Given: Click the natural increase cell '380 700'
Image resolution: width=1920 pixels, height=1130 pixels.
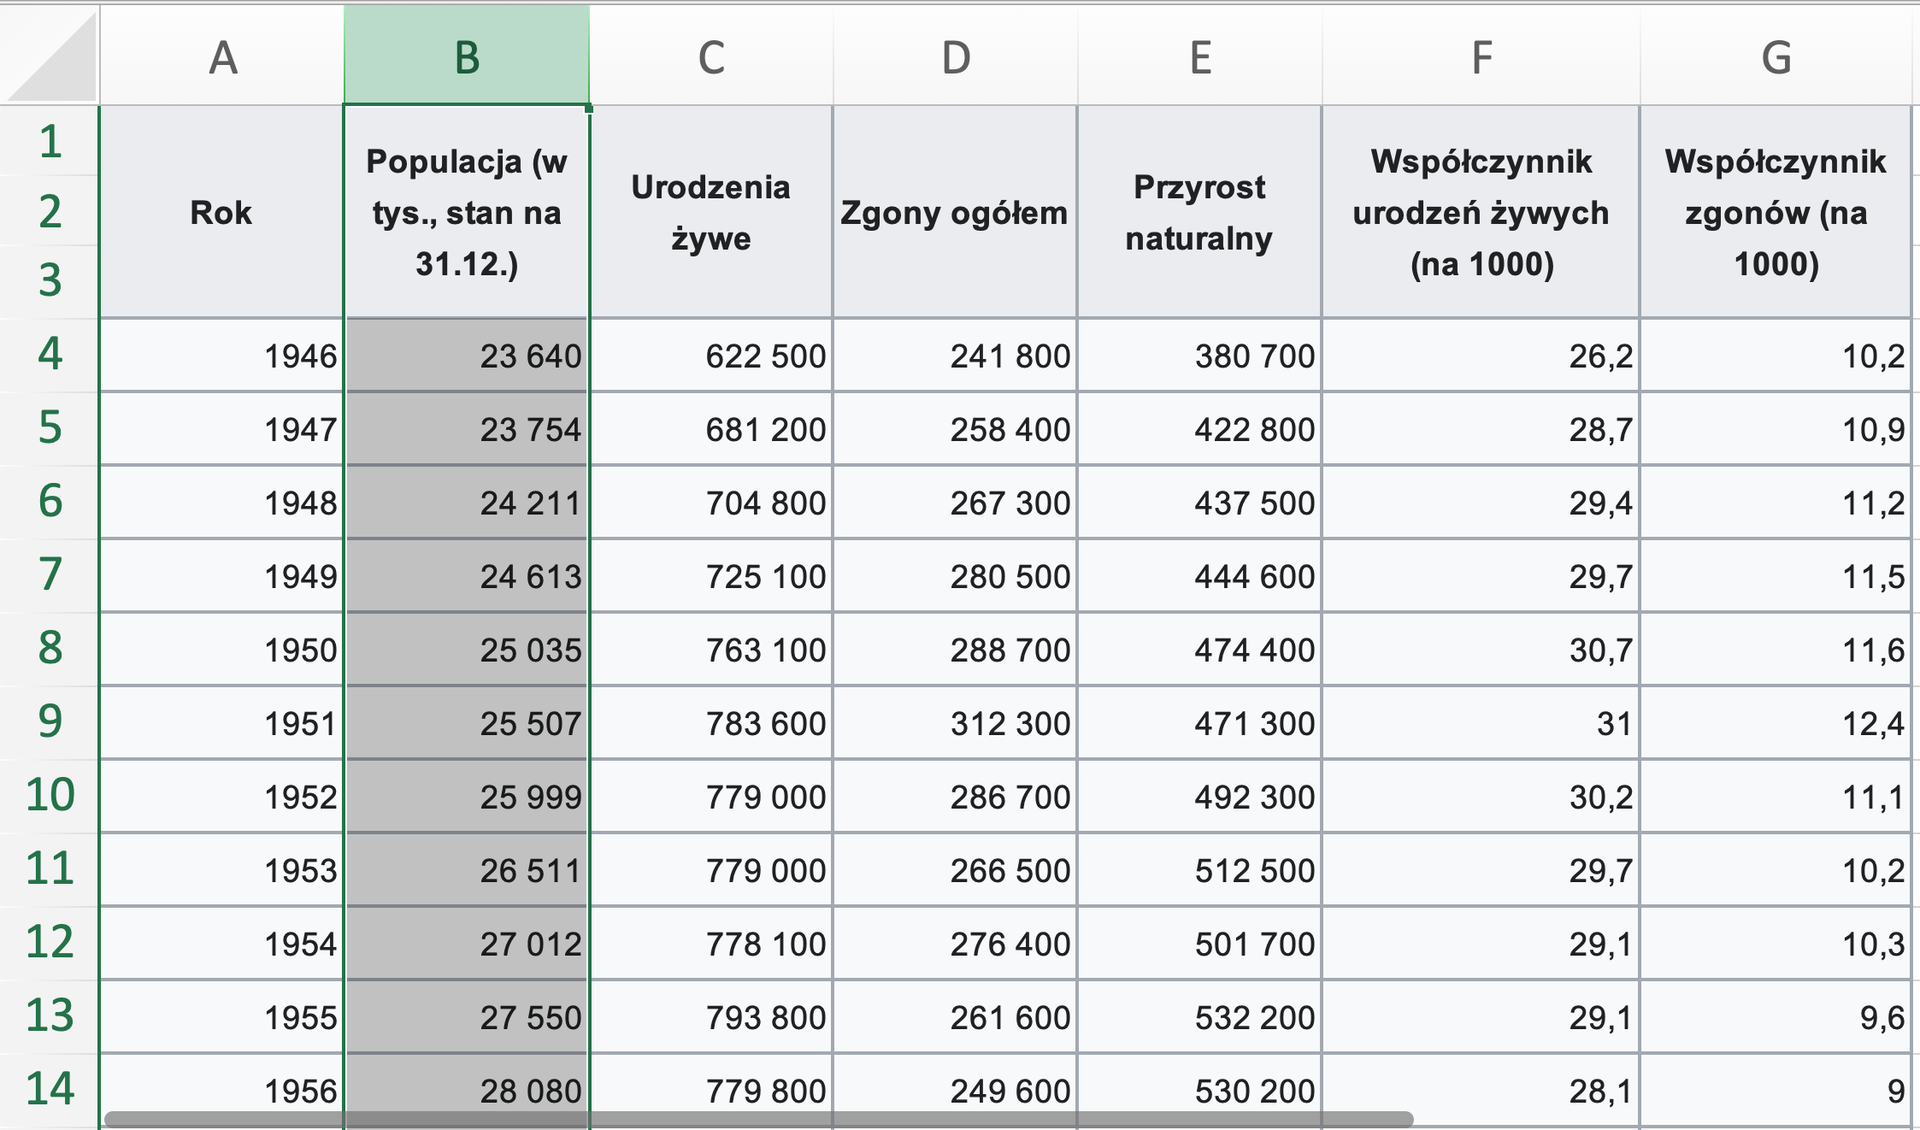Looking at the screenshot, I should pyautogui.click(x=1200, y=355).
